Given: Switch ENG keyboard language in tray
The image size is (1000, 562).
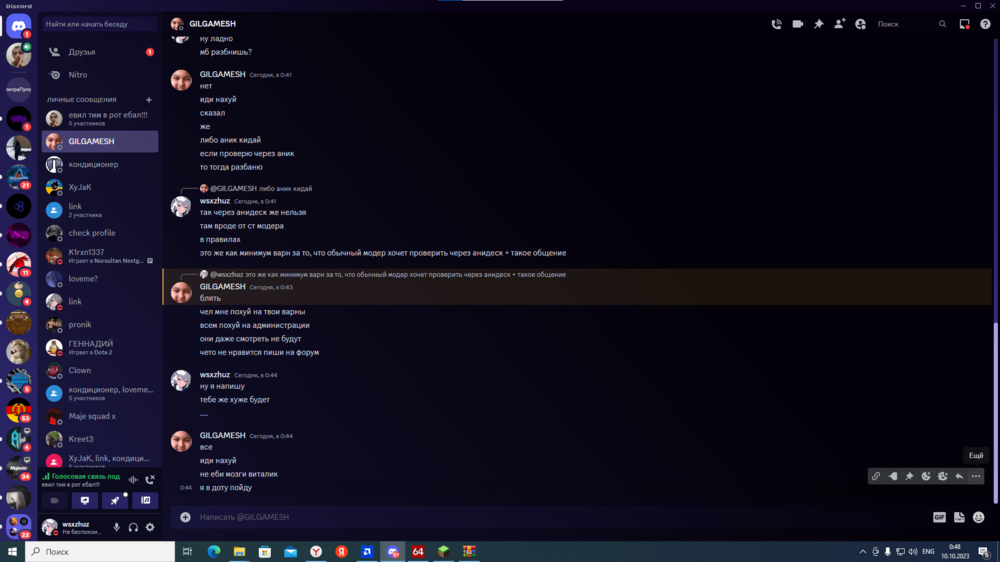Looking at the screenshot, I should click(928, 552).
